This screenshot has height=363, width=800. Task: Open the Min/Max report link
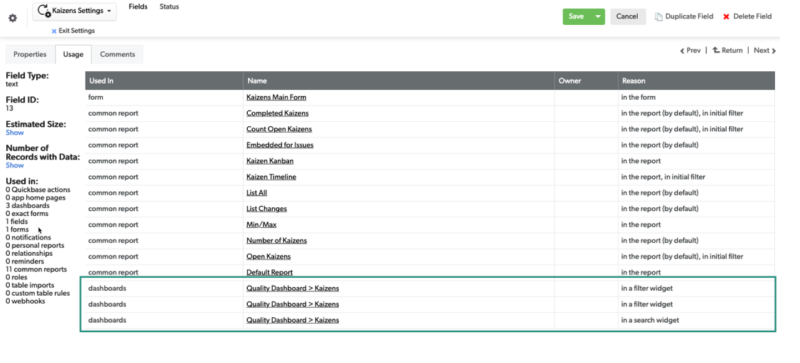point(261,224)
